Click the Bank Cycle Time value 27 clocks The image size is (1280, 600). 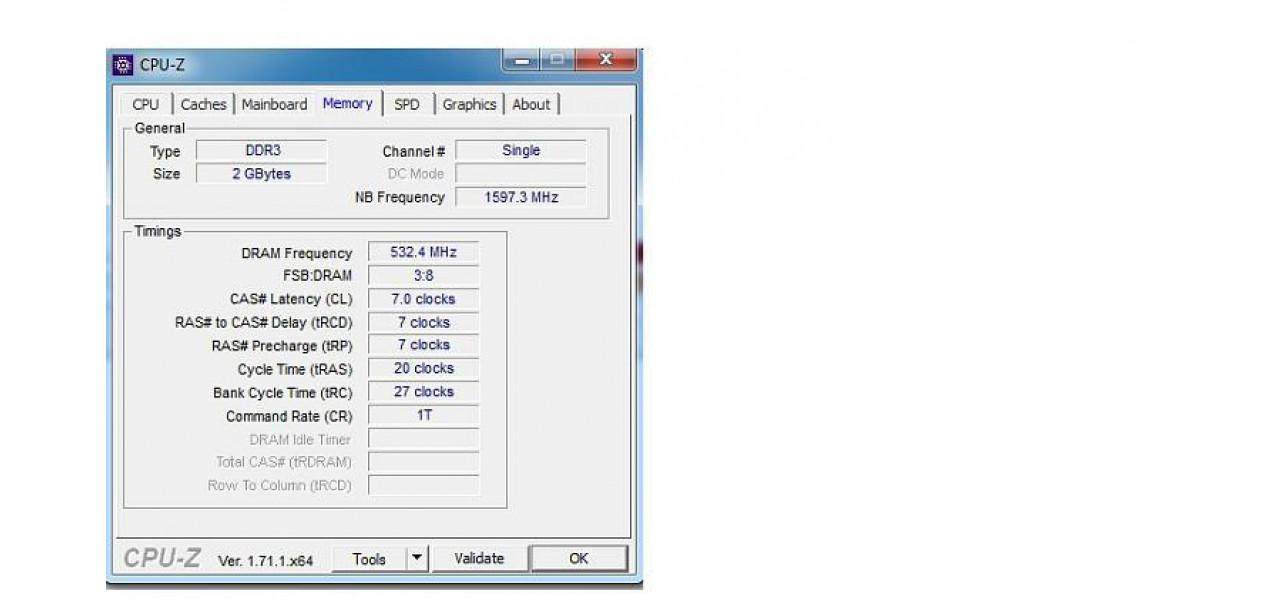pyautogui.click(x=424, y=392)
